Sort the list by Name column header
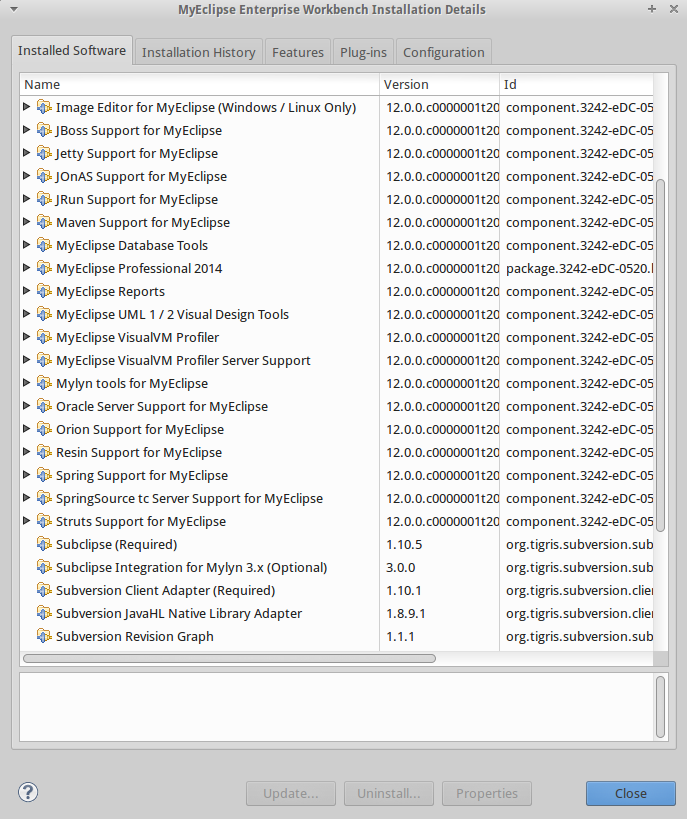 tap(200, 85)
